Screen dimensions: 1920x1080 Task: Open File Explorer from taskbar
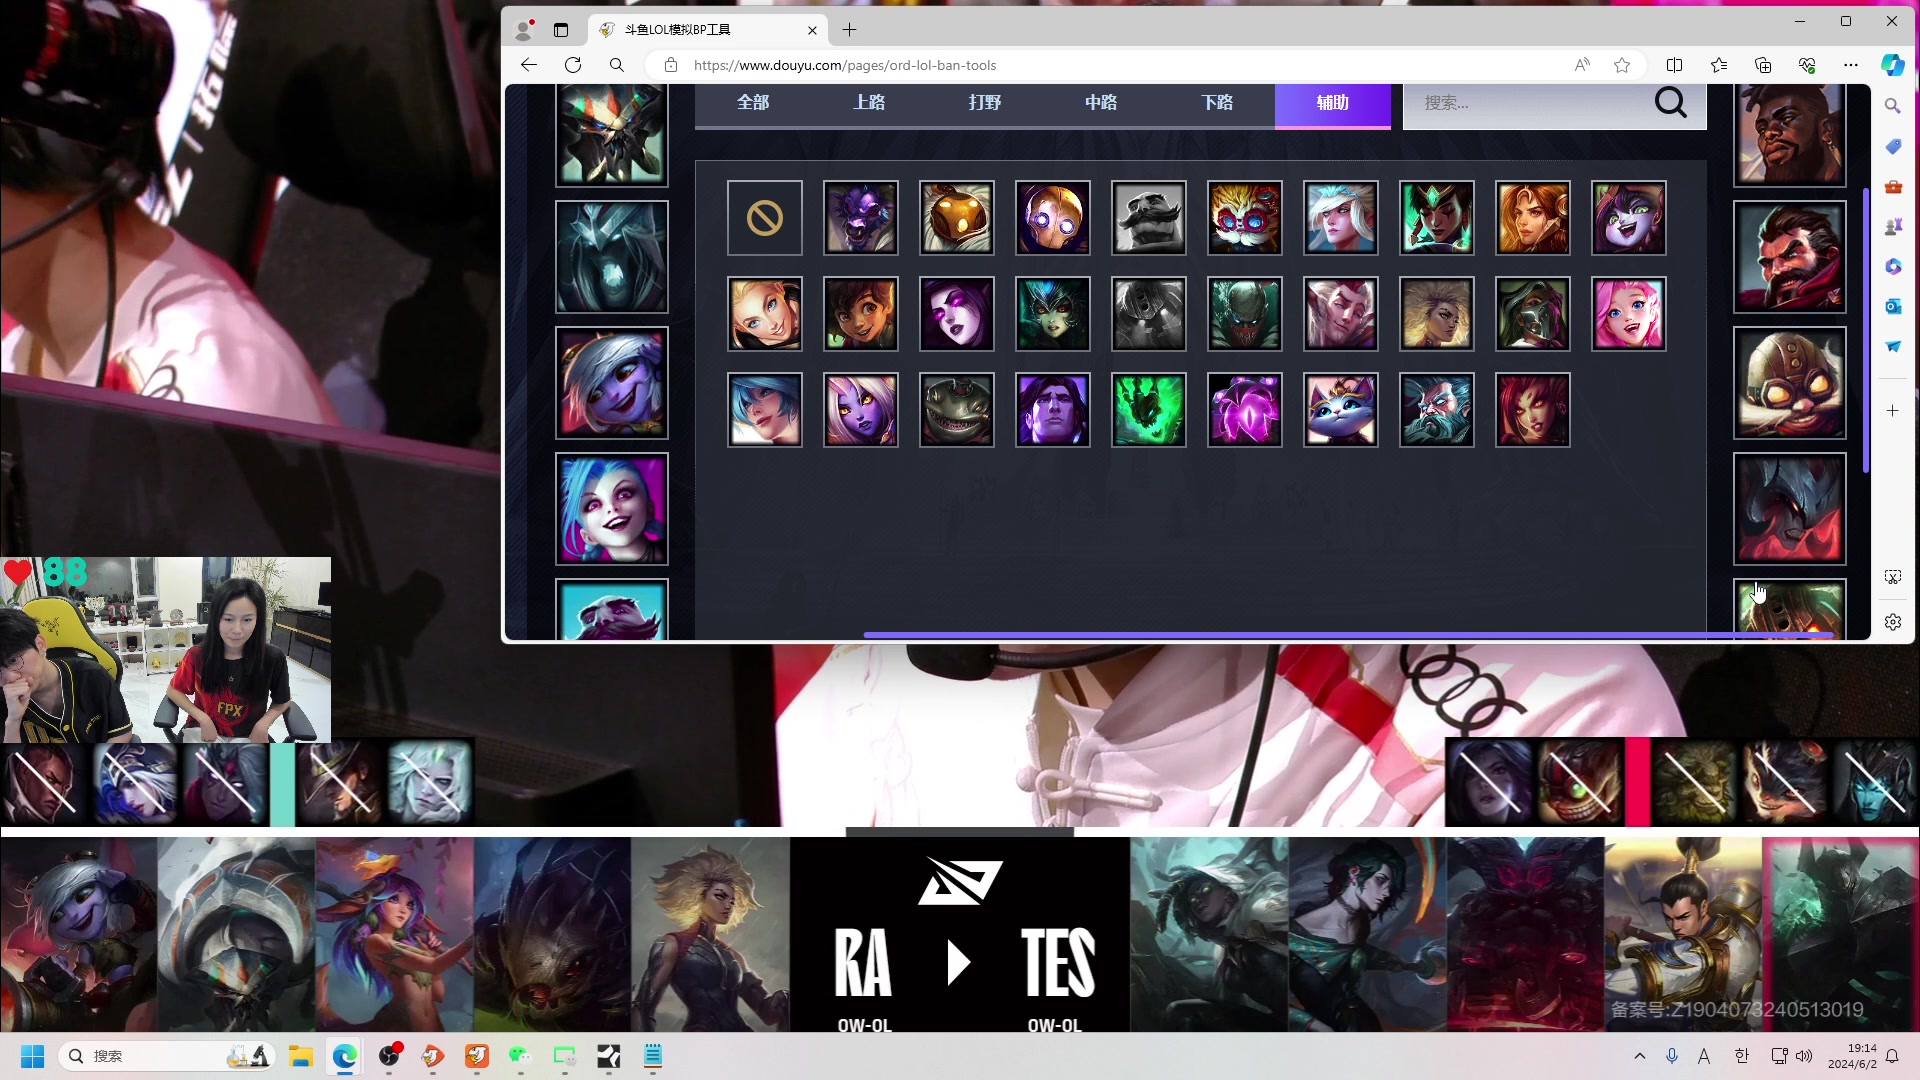301,1056
